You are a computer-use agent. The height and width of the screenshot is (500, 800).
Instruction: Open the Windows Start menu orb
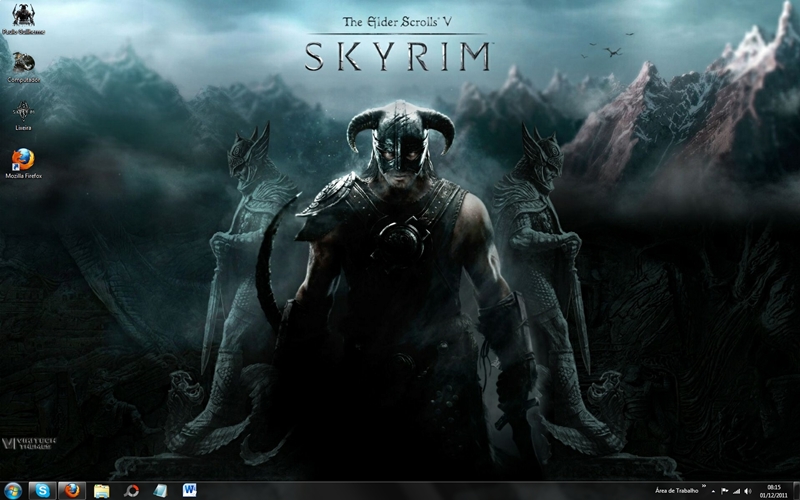coord(13,491)
